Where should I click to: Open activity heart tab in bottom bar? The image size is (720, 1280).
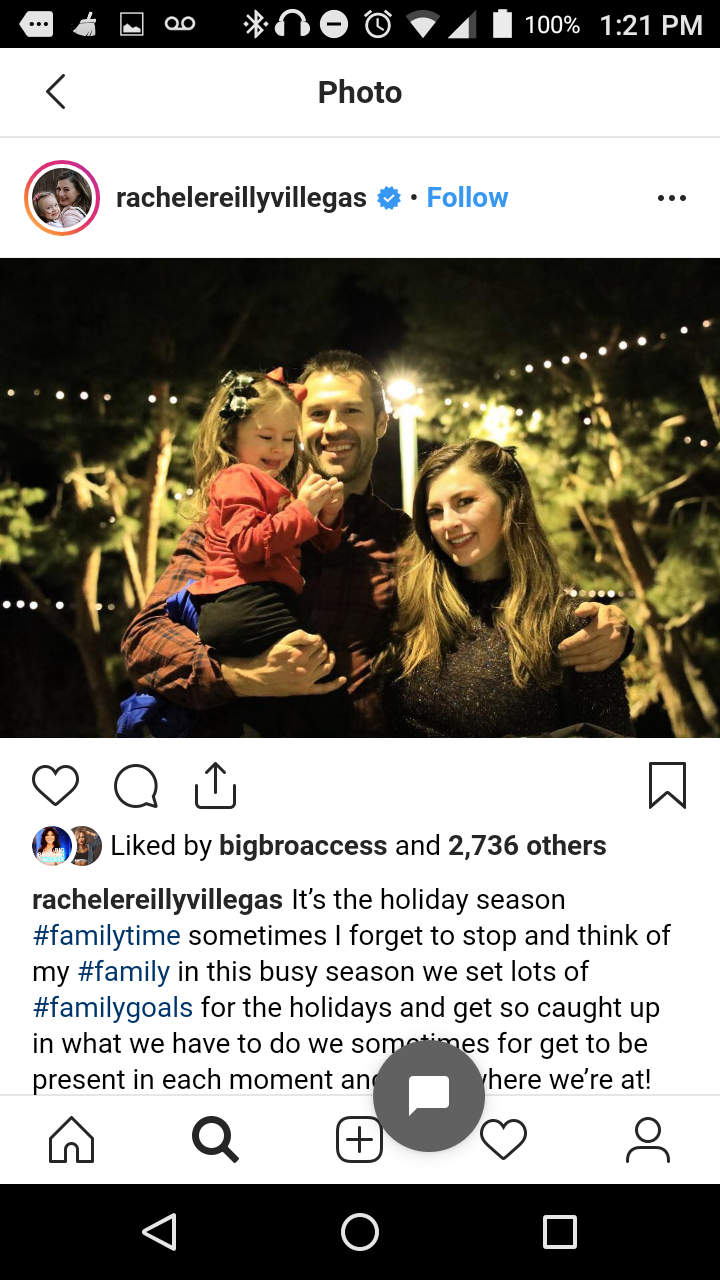pyautogui.click(x=503, y=1140)
